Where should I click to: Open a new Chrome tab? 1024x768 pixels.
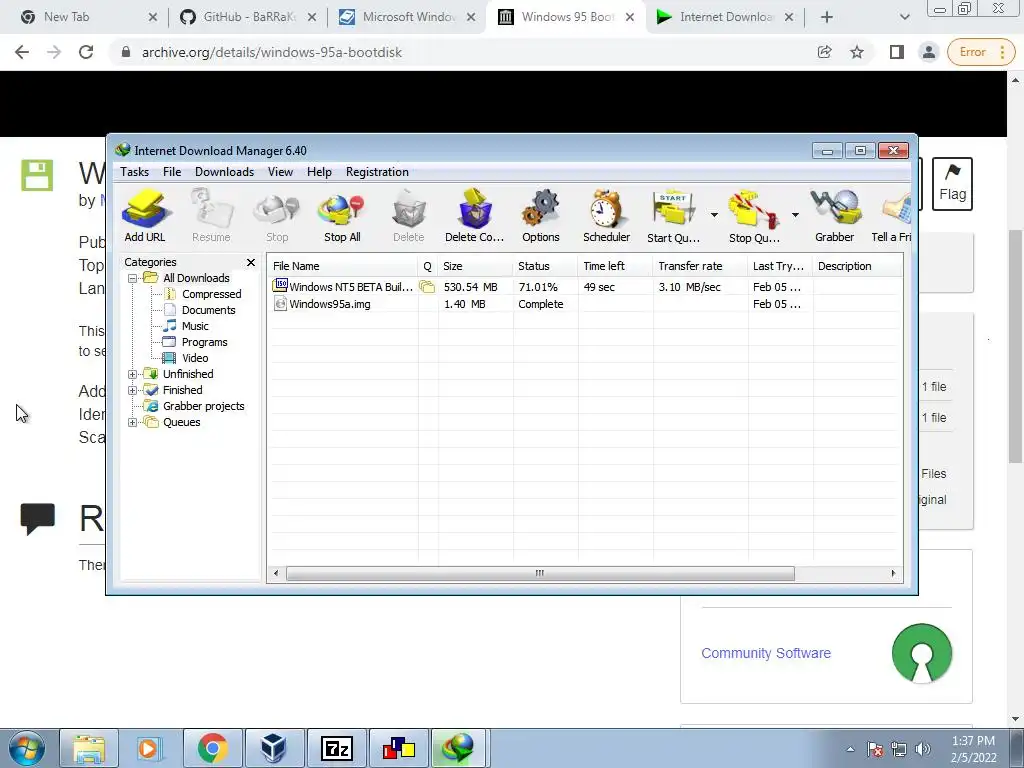point(827,17)
